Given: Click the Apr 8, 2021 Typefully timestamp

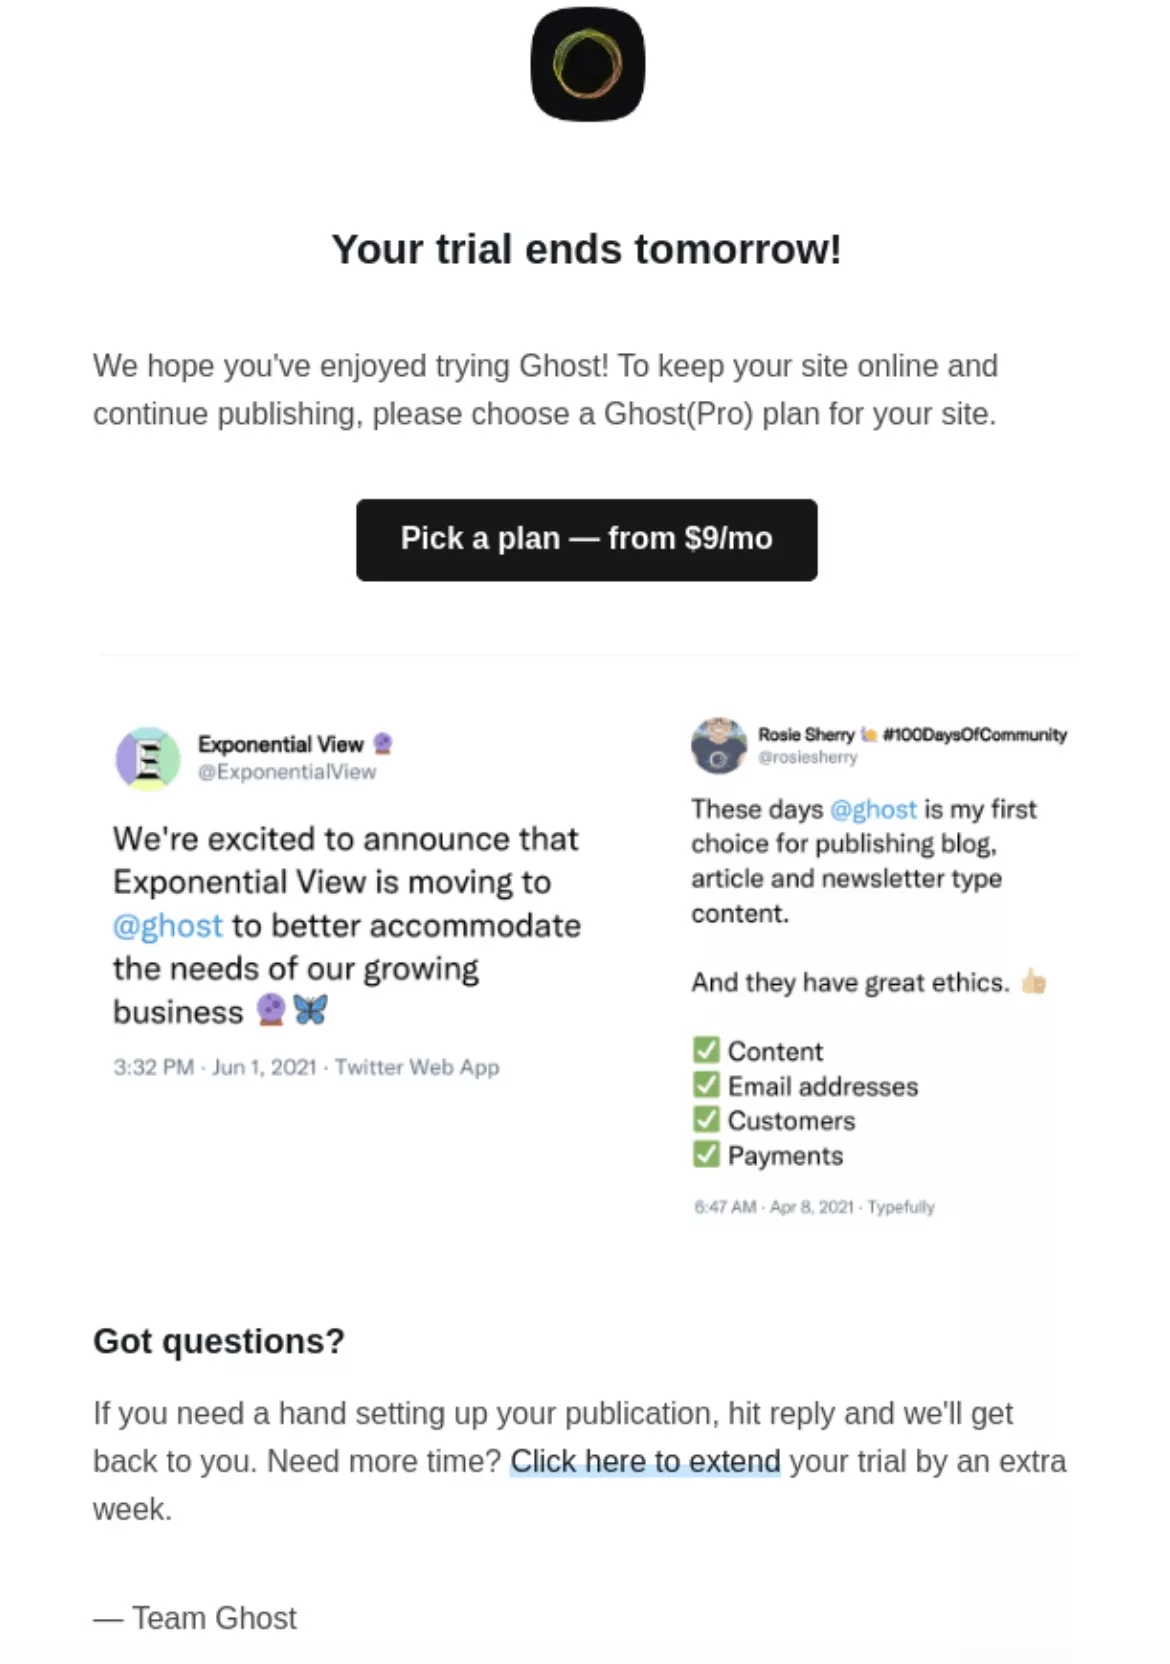Looking at the screenshot, I should coord(813,1207).
